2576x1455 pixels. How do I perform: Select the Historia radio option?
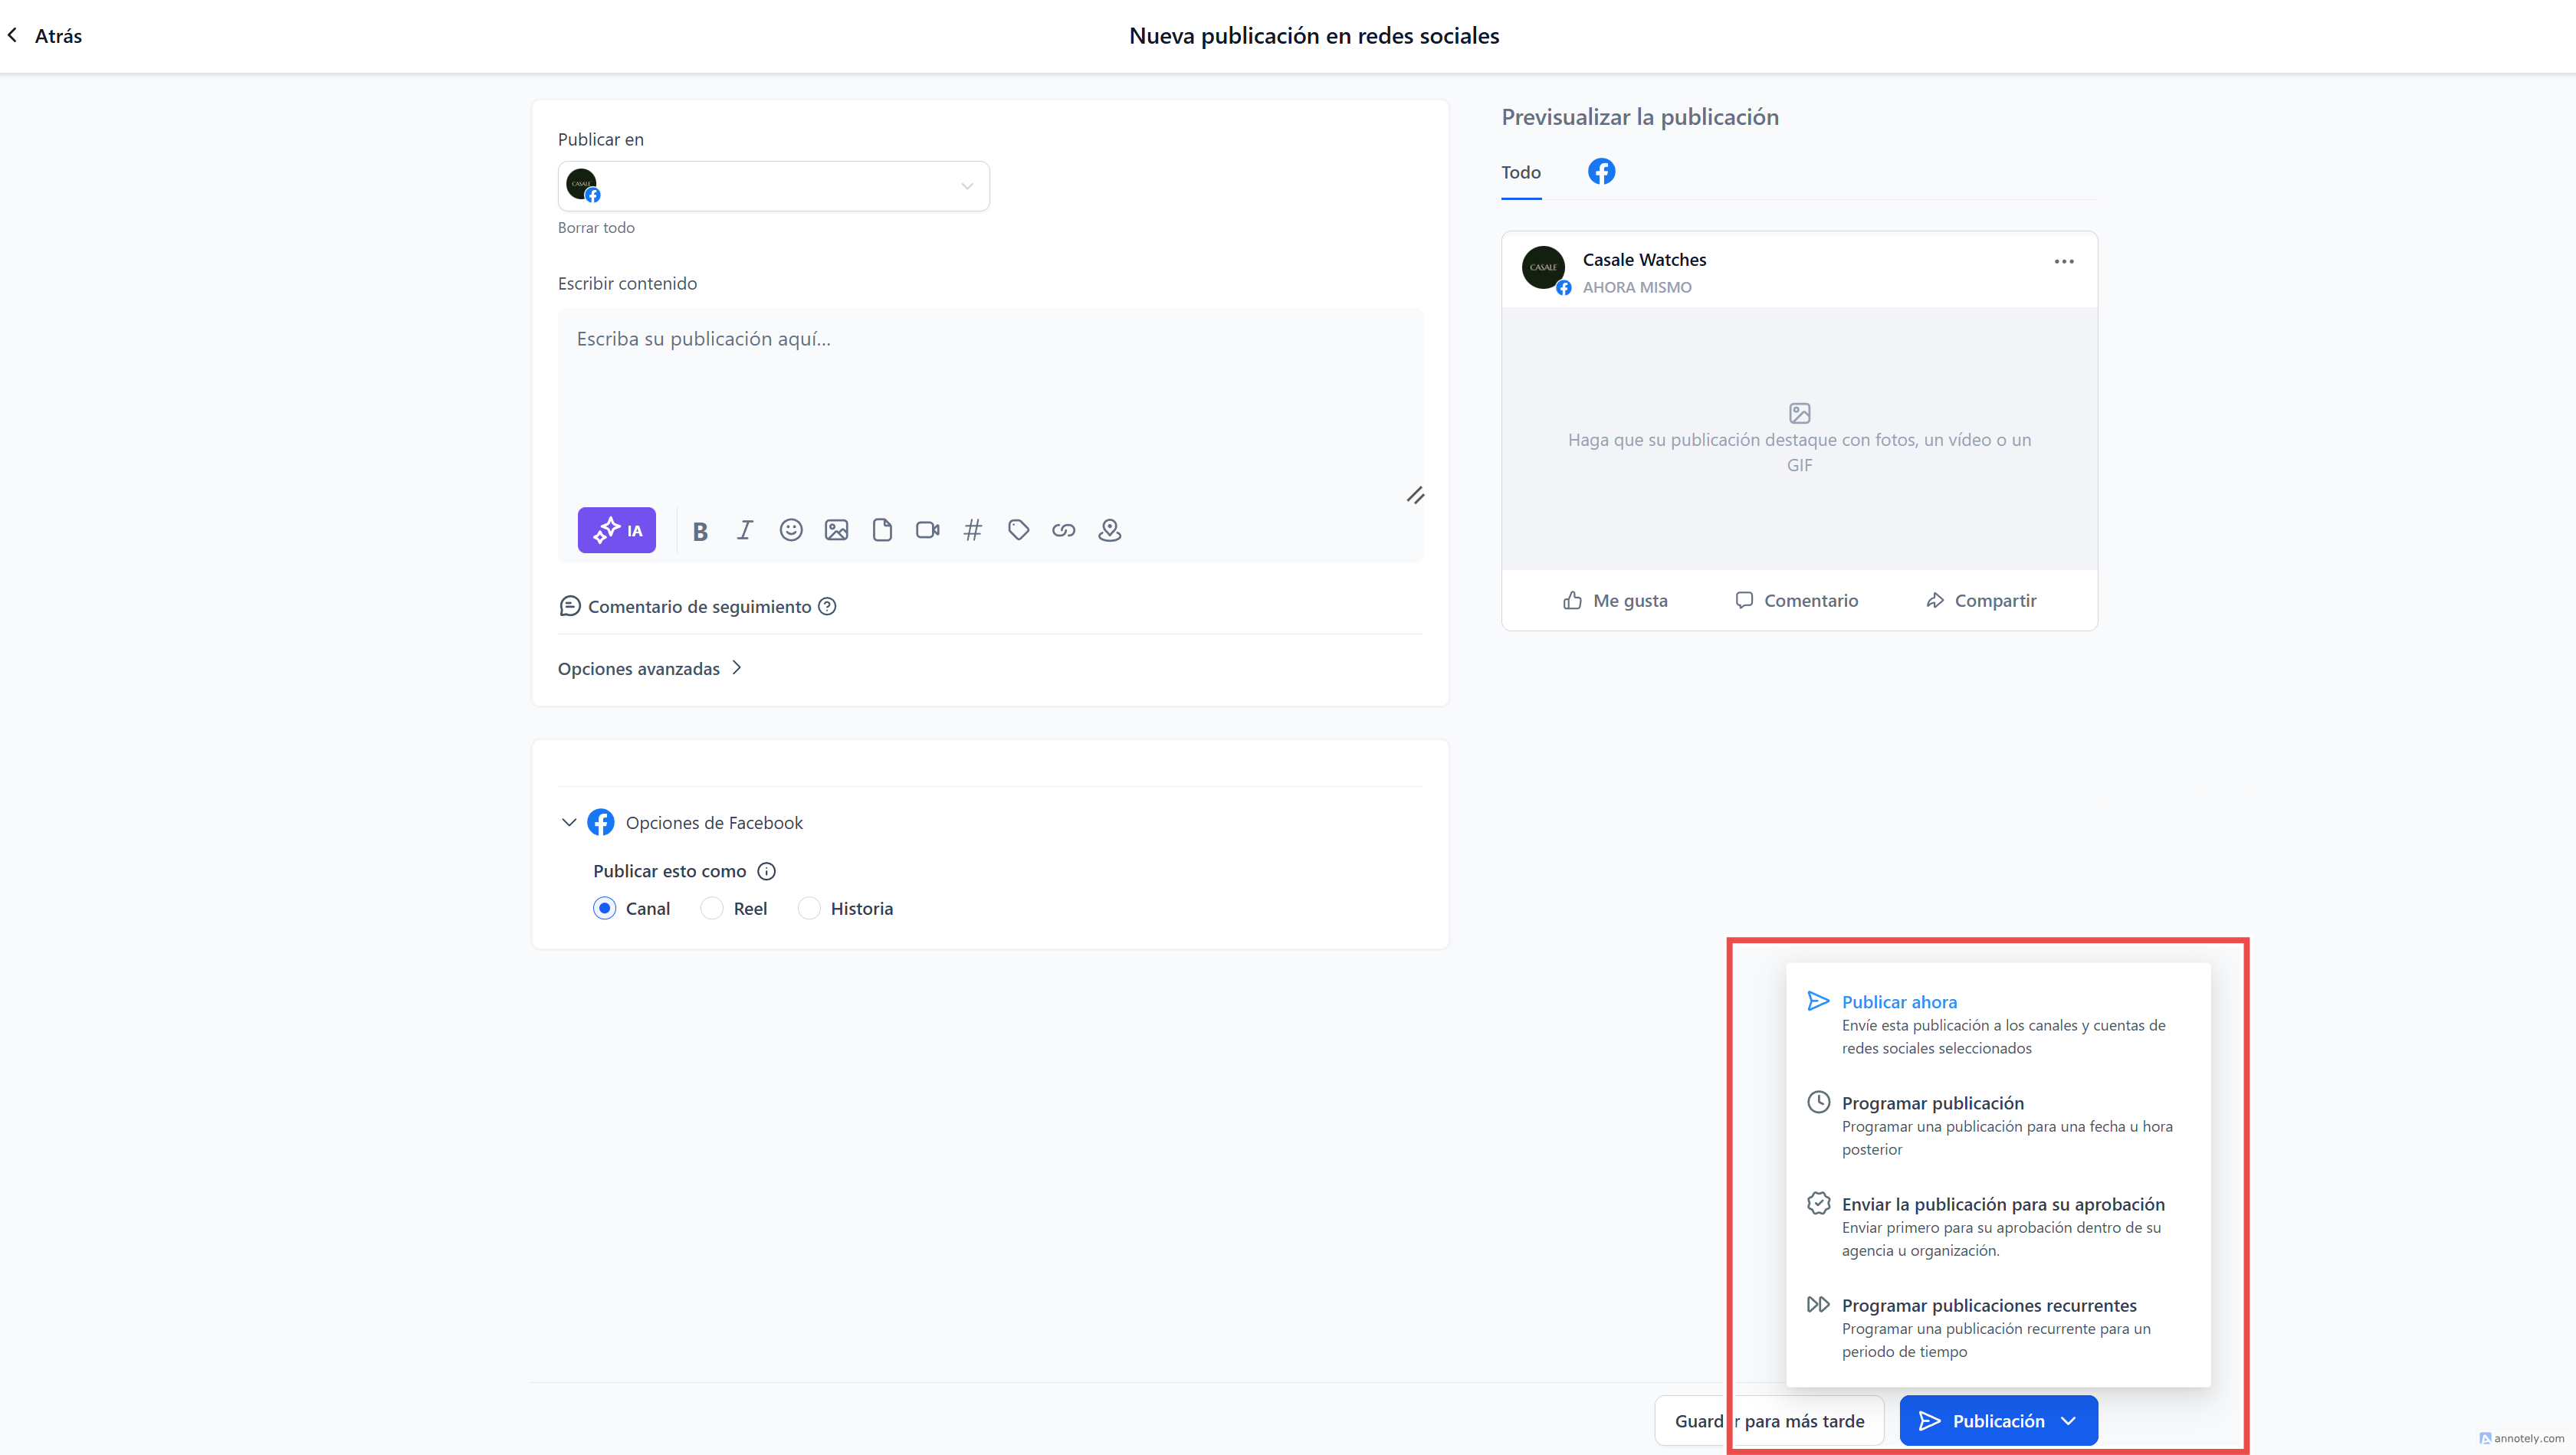pos(809,908)
